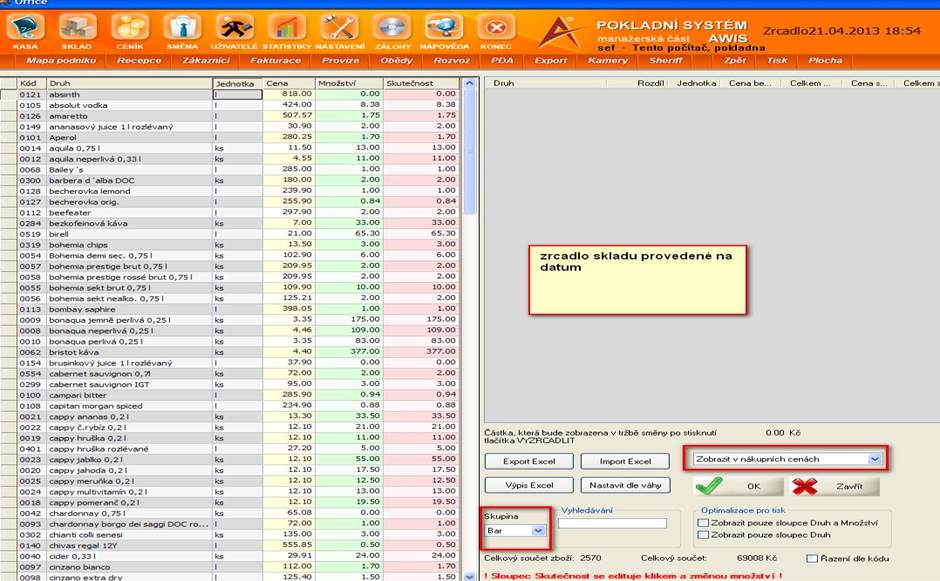
Task: Select the 'bezkofeinová káva' item row
Action: coord(230,224)
